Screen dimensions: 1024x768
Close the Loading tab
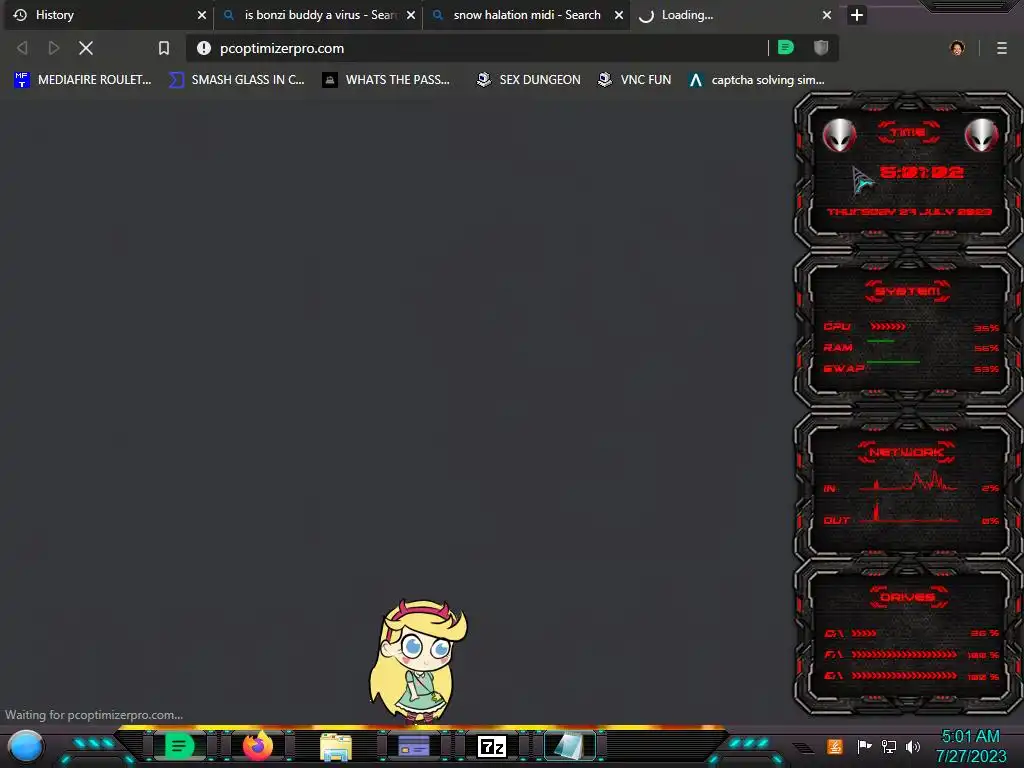click(827, 15)
